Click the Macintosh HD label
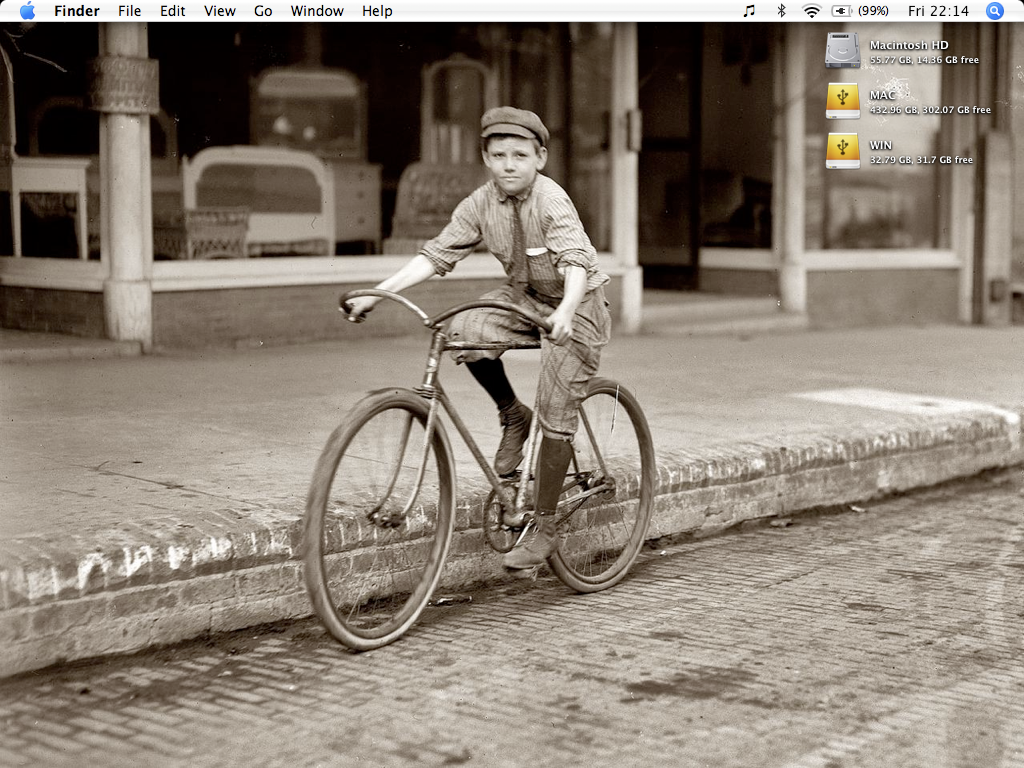This screenshot has width=1024, height=768. point(909,45)
